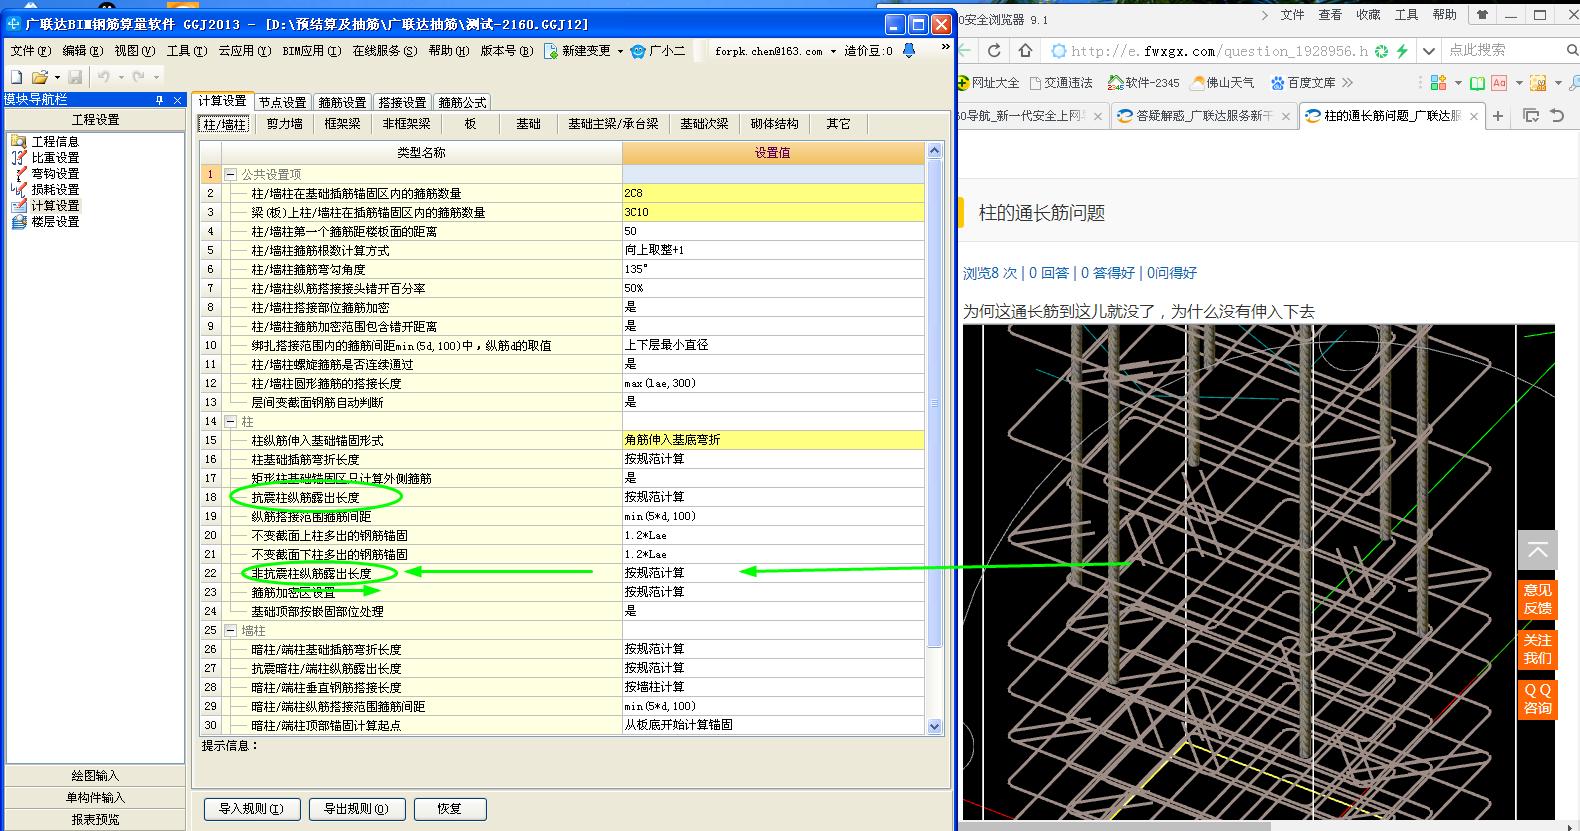Click the QQ咨询 orange button on webpage
The width and height of the screenshot is (1580, 831).
1538,699
